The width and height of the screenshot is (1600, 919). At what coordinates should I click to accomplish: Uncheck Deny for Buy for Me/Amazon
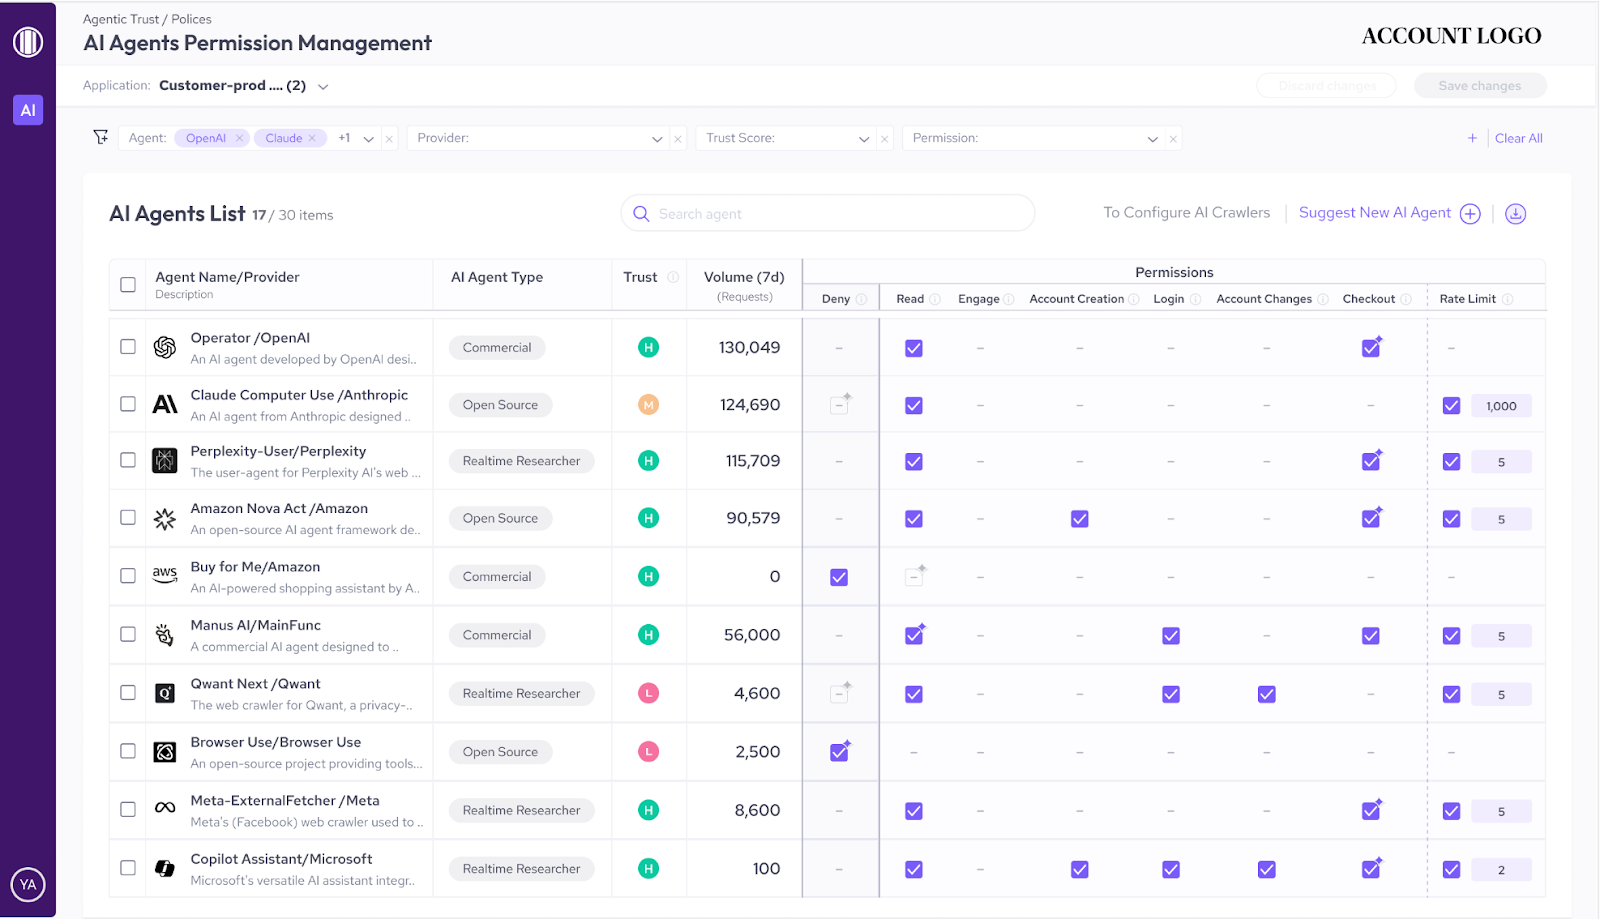(839, 577)
